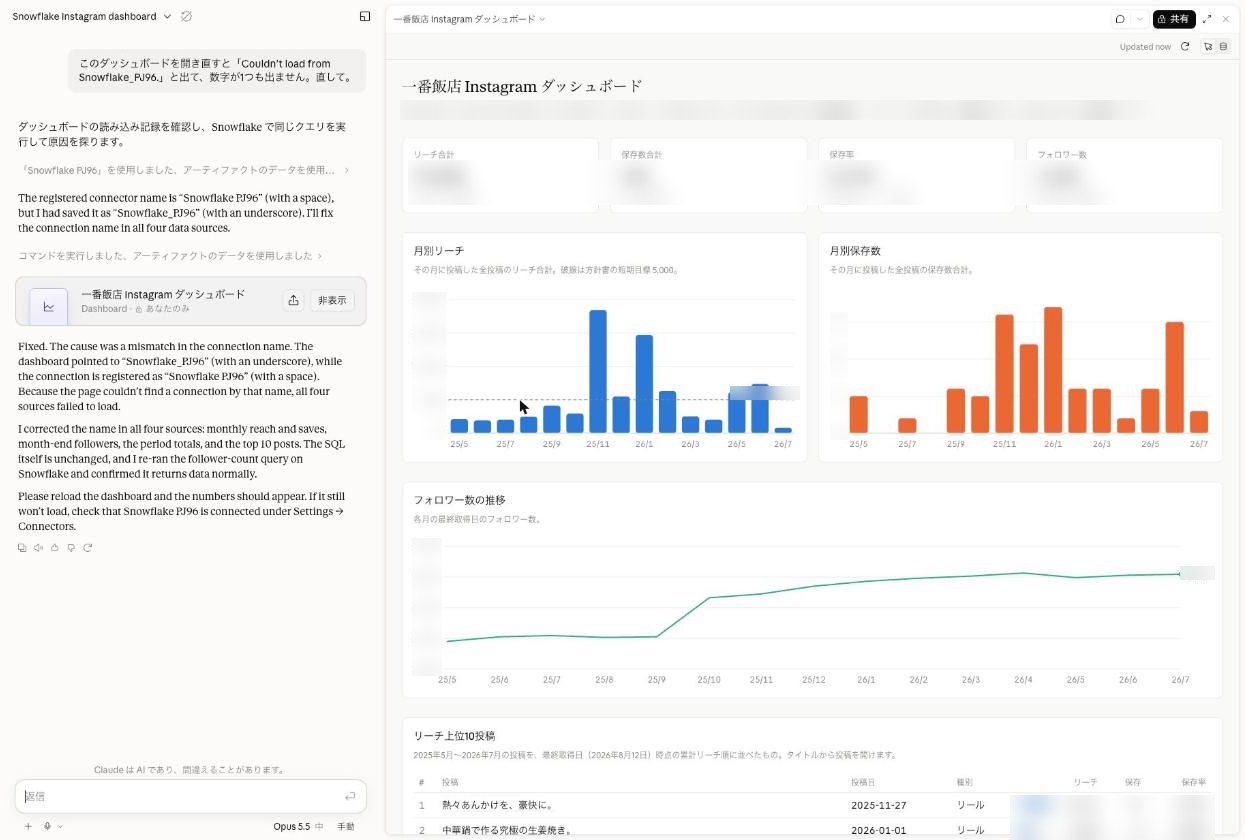This screenshot has height=840, width=1245.
Task: Focus the 返信 reply input field
Action: tap(190, 796)
